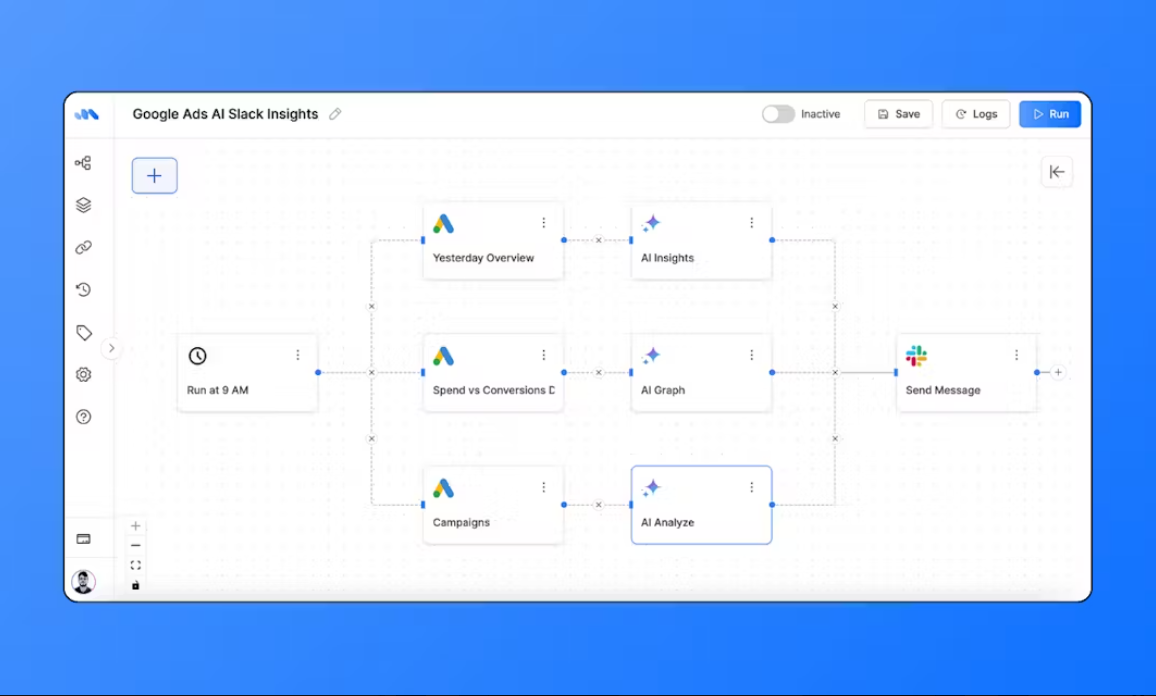Click the billing card icon in sidebar
Viewport: 1156px width, 696px height.
coord(83,539)
